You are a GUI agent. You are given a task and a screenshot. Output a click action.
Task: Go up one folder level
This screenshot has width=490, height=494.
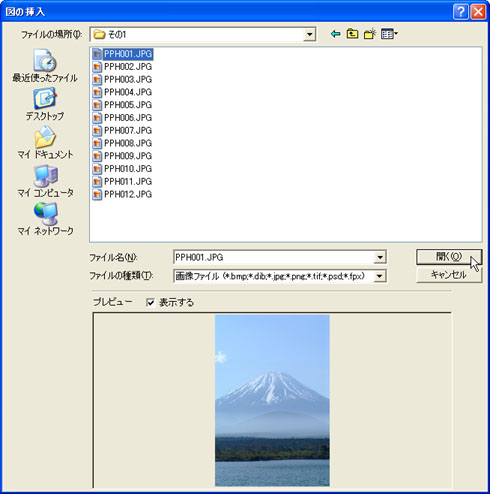[x=352, y=34]
